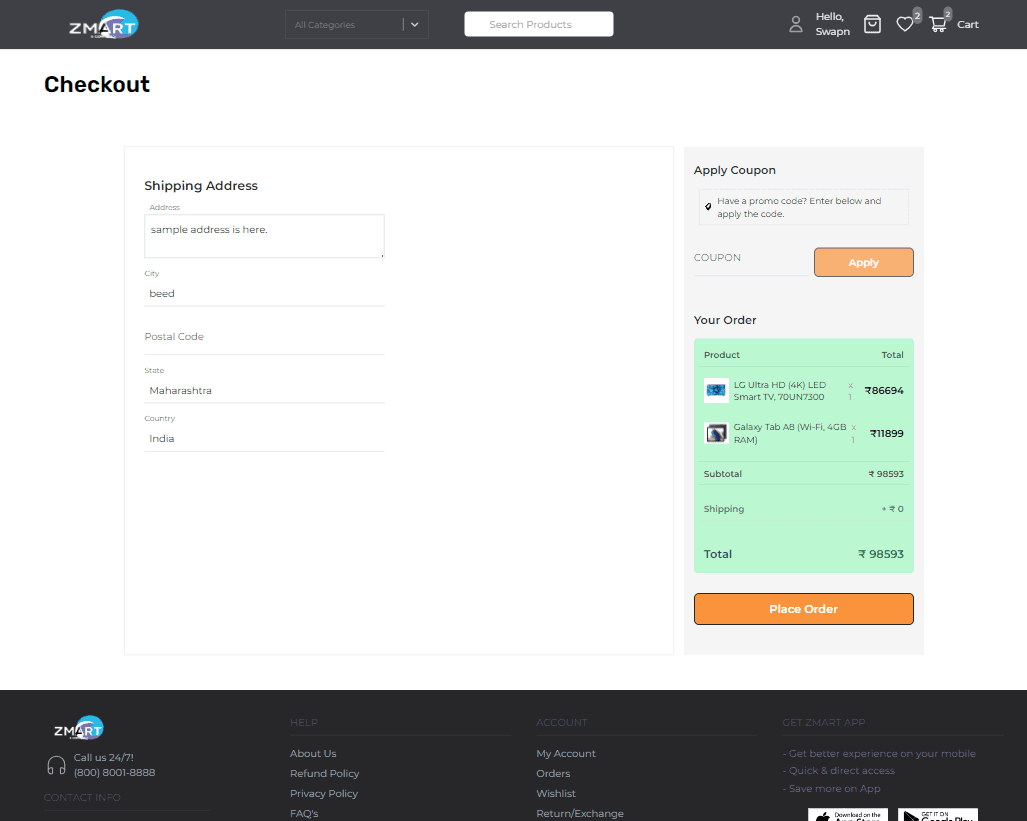Click the Address text area
Image resolution: width=1027 pixels, height=821 pixels.
pos(264,236)
